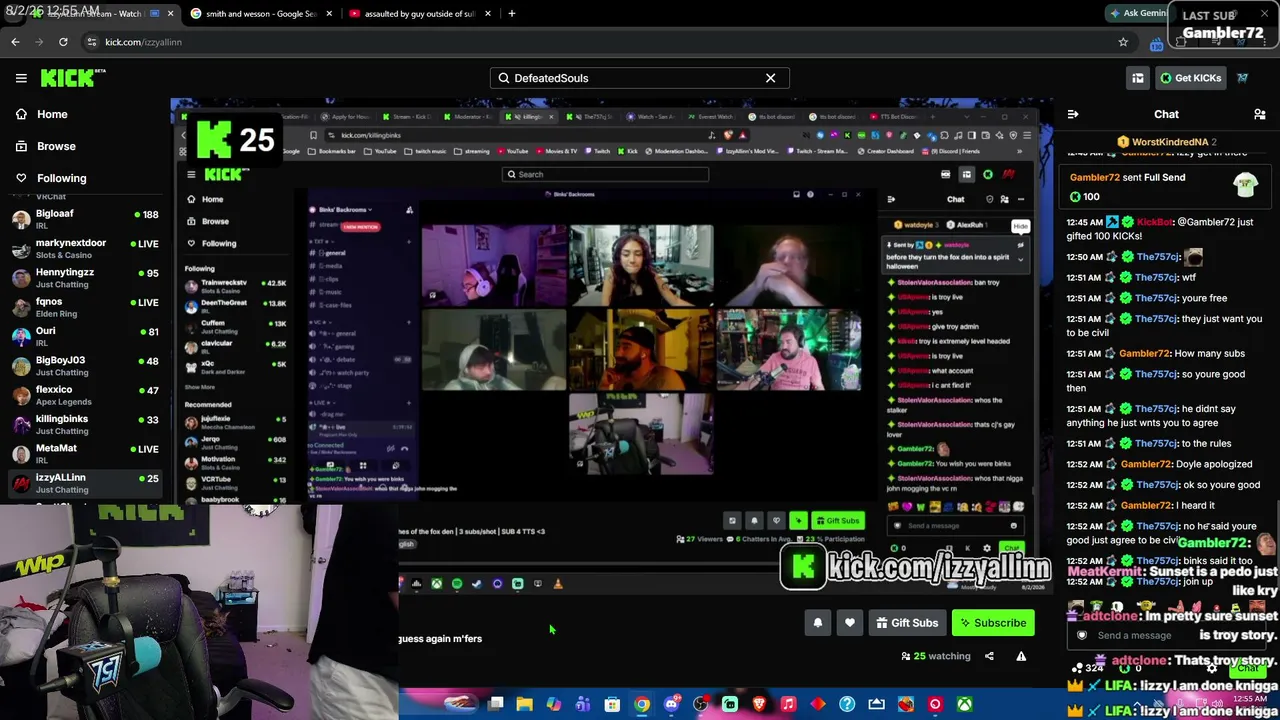Click the DefeatedSouls search field
This screenshot has height=720, width=1280.
pyautogui.click(x=640, y=78)
